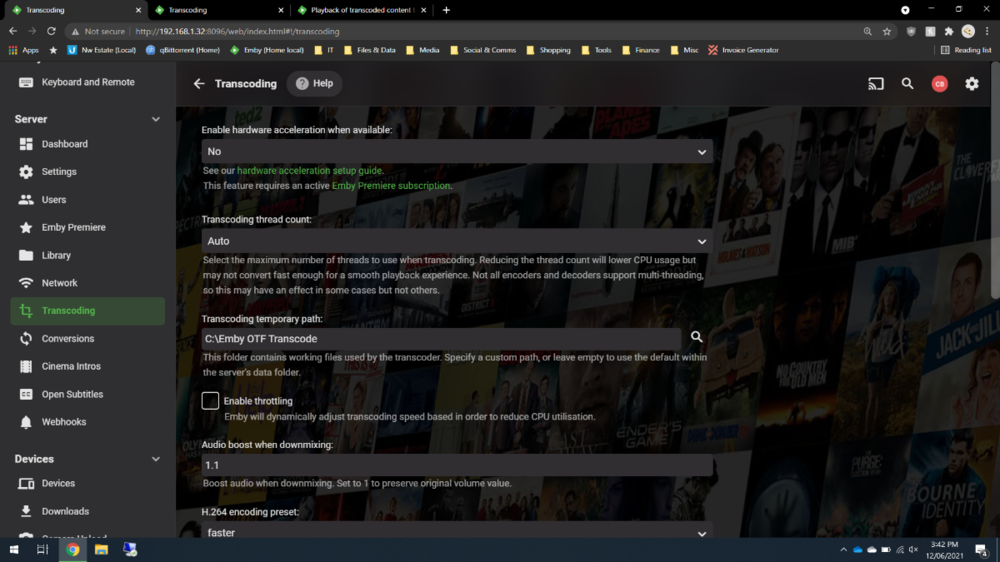
Task: Open the Emby settings gear icon
Action: (971, 84)
